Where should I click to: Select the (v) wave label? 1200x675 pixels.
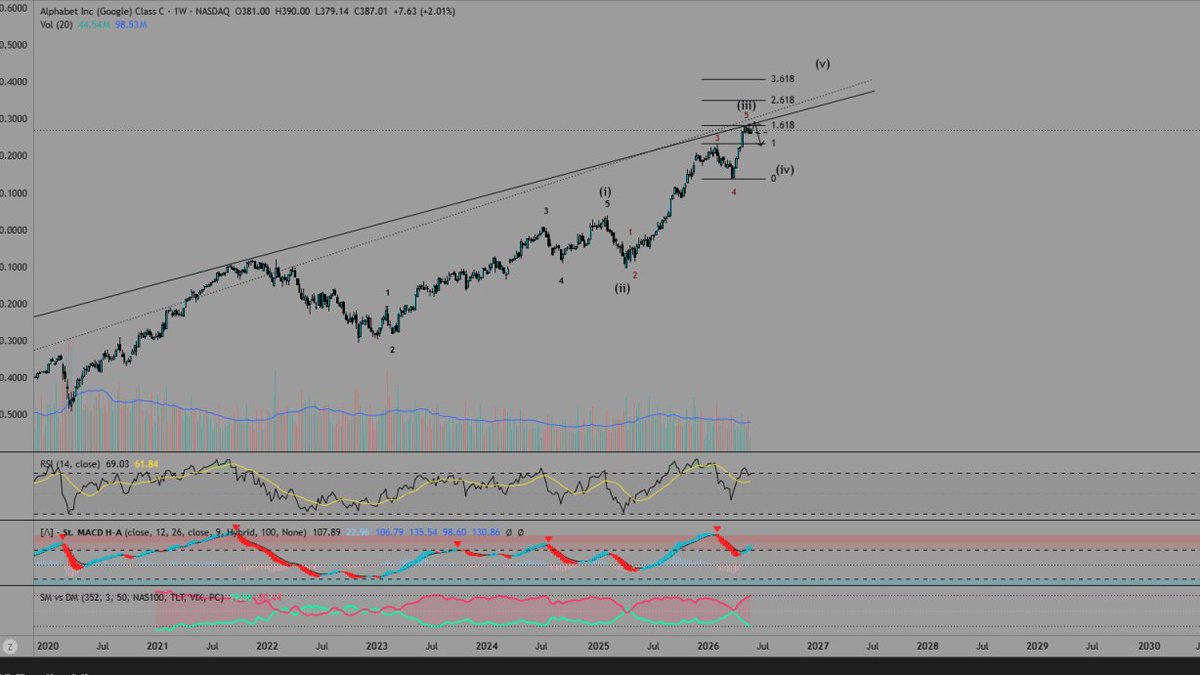coord(822,63)
